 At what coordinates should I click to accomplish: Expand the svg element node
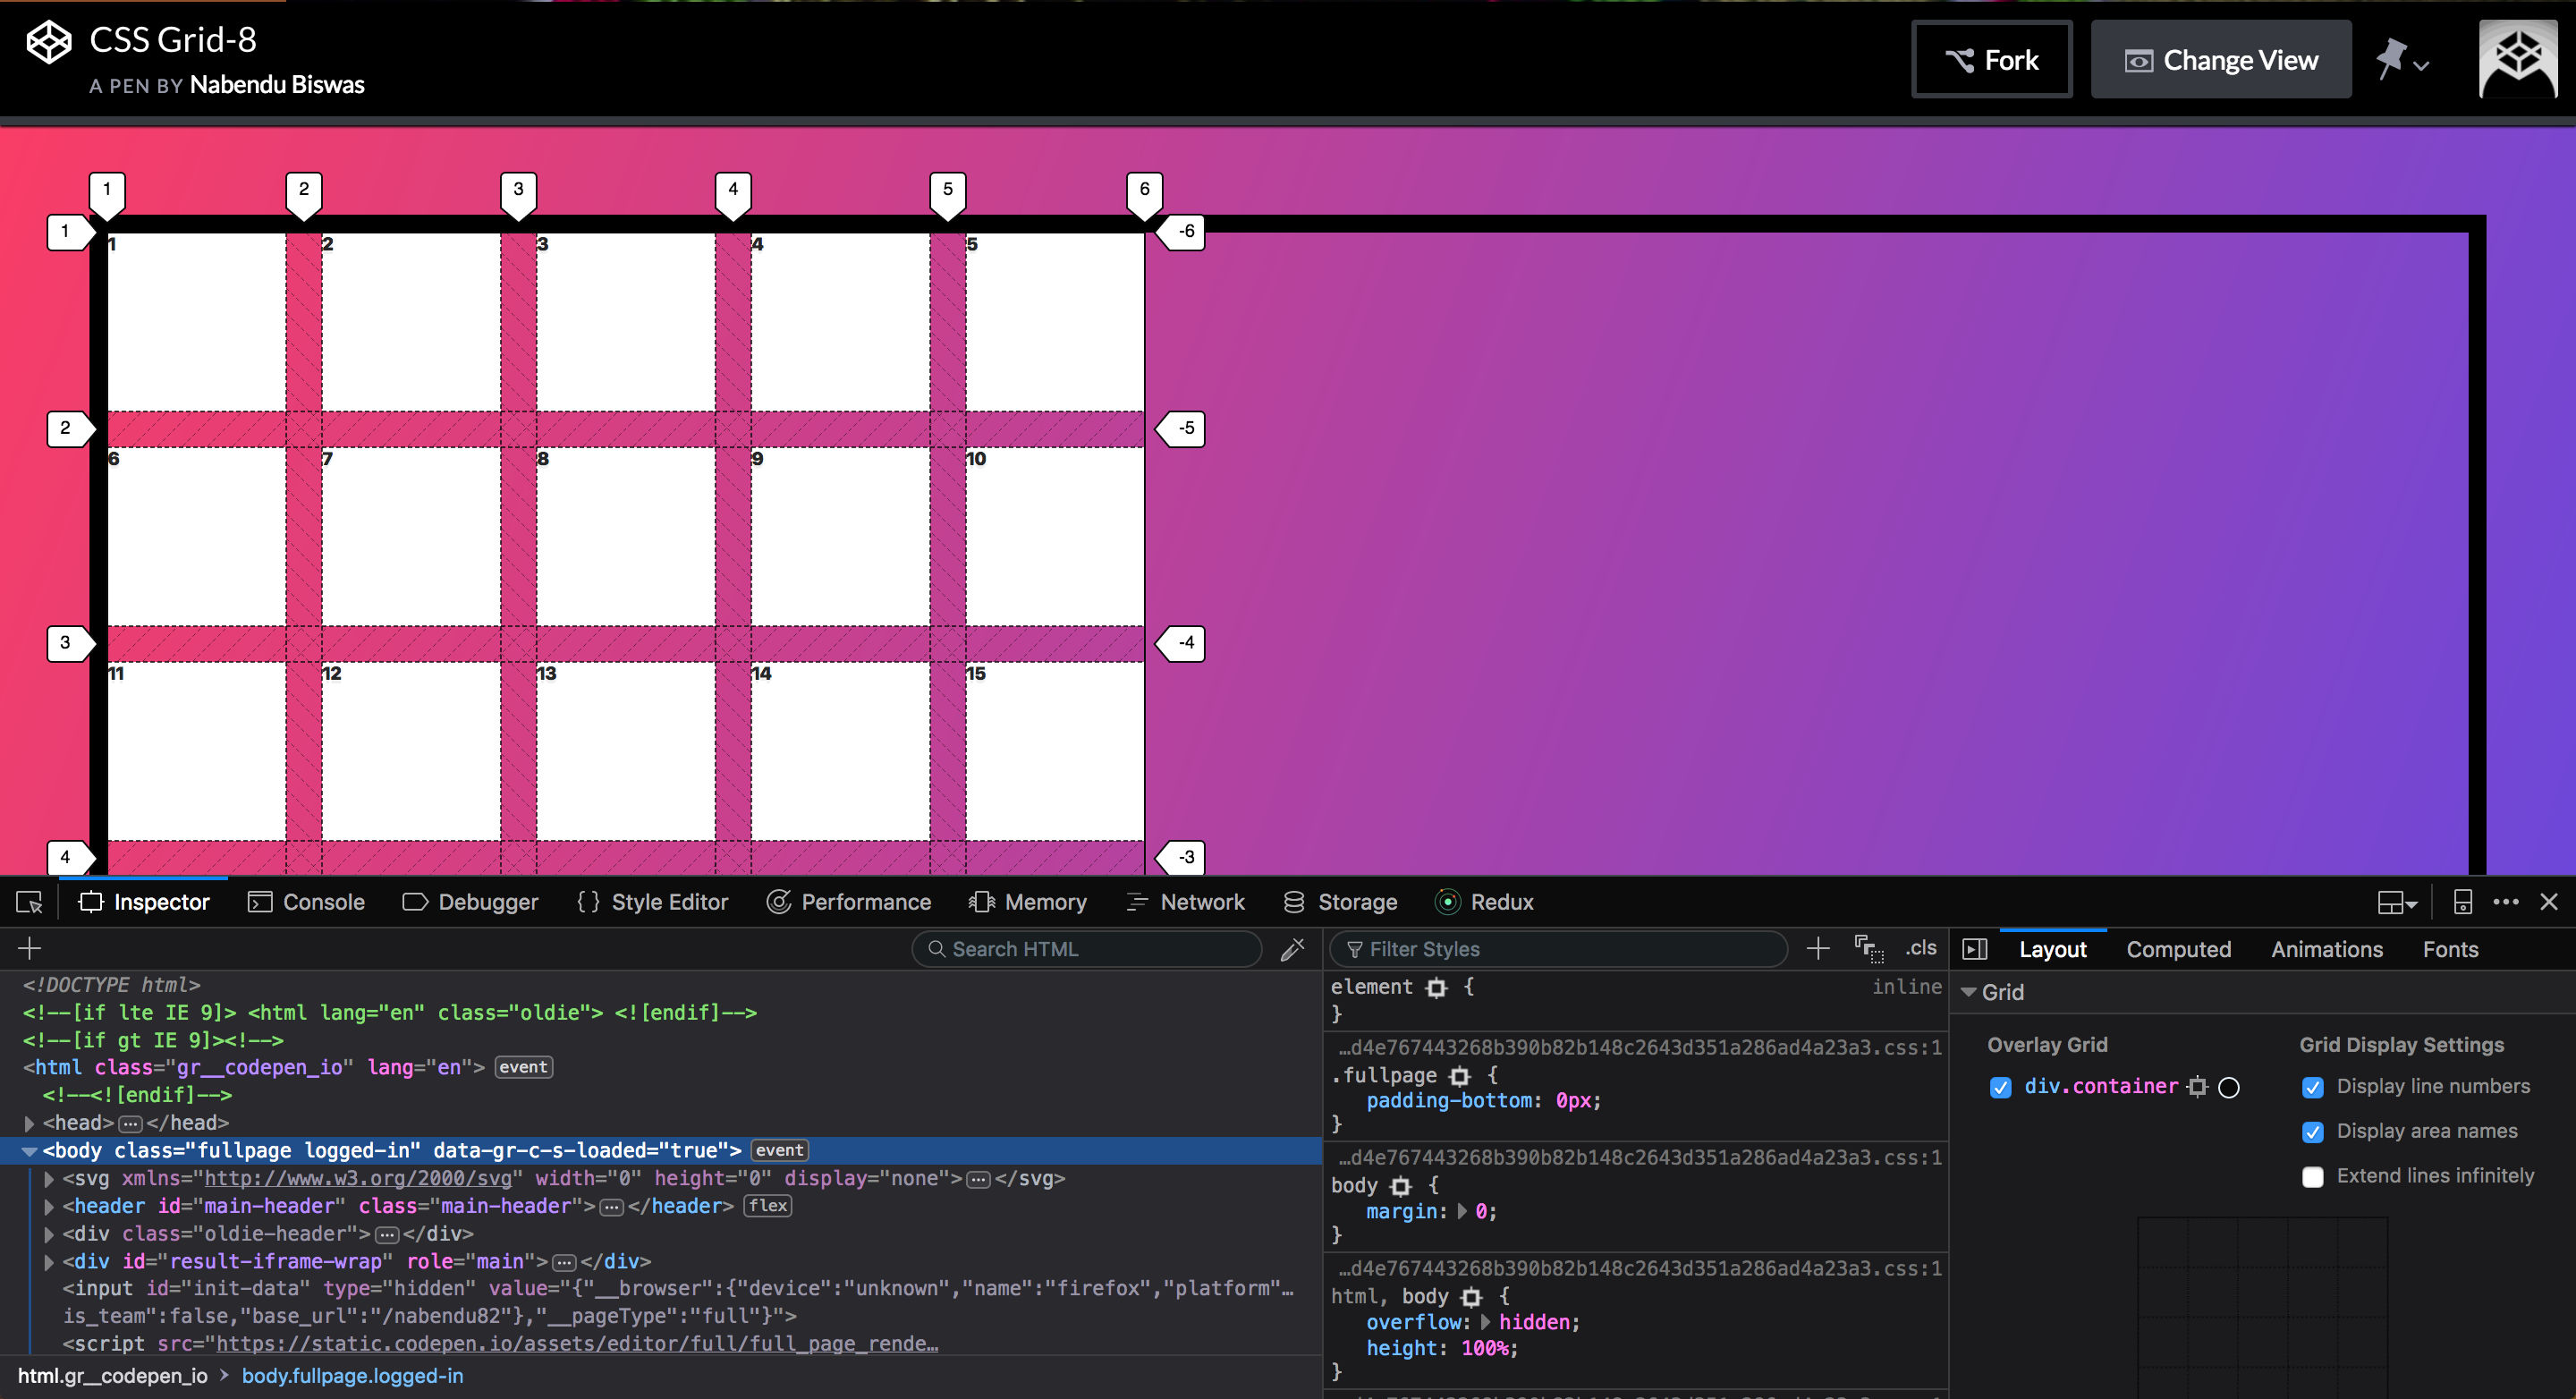click(x=49, y=1178)
